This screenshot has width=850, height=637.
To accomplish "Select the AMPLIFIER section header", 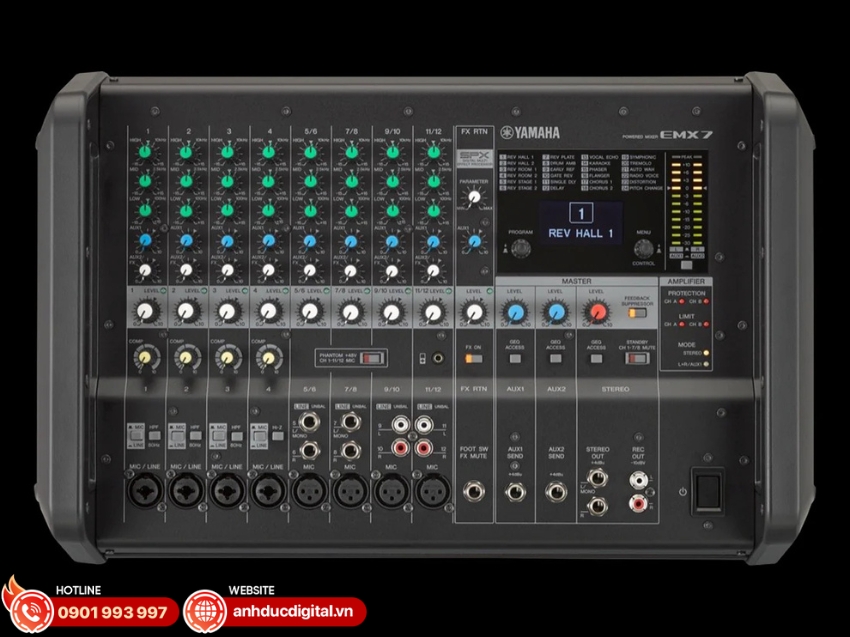I will (685, 283).
